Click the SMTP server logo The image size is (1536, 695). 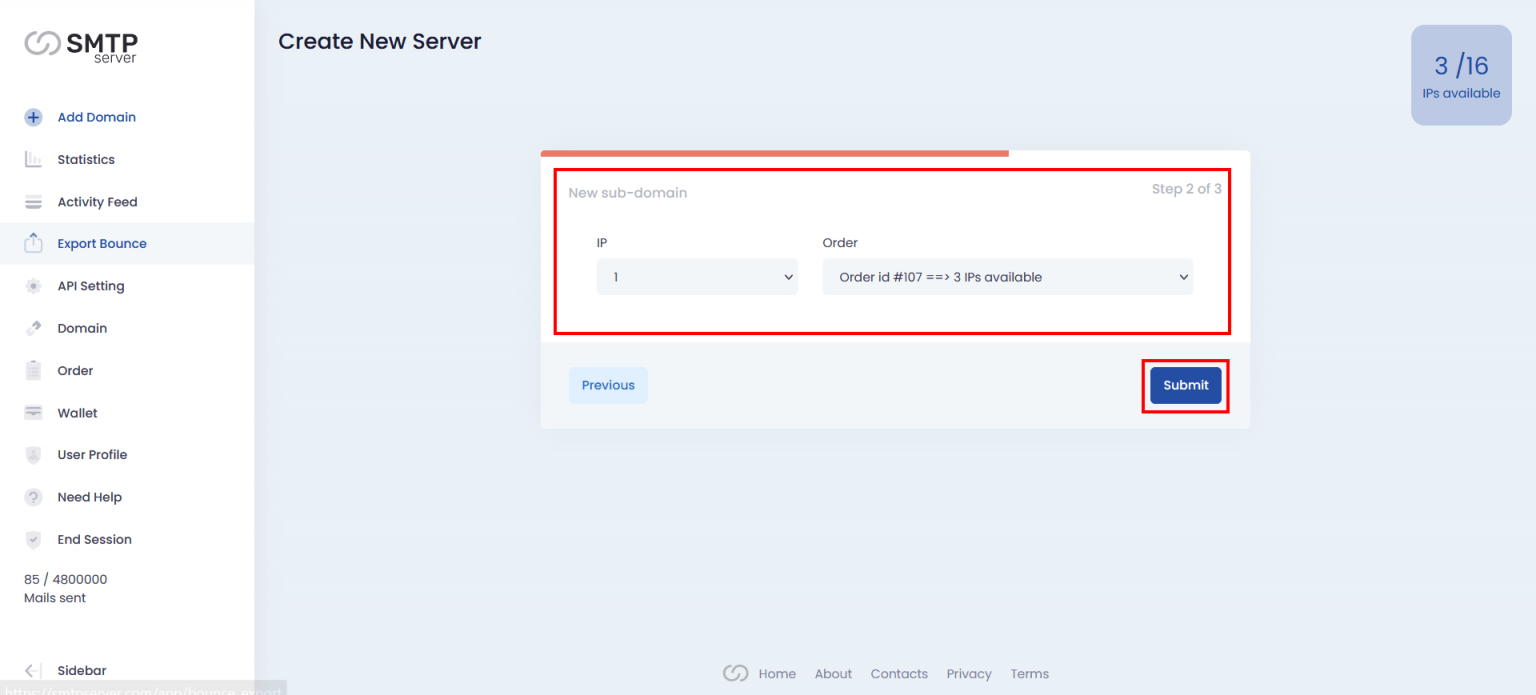click(x=81, y=46)
